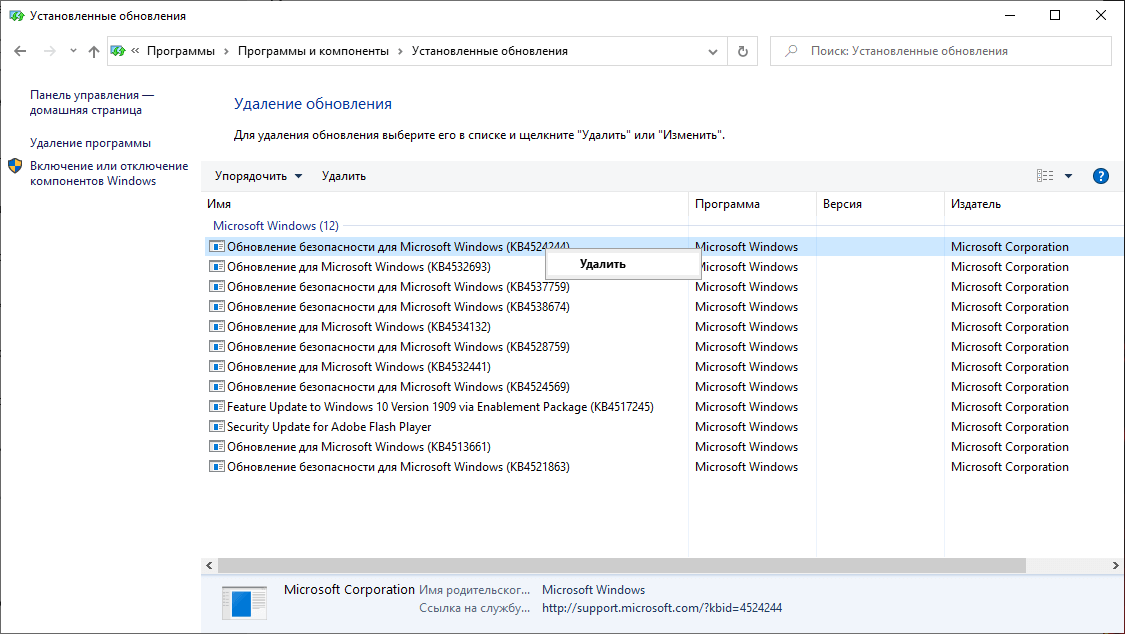Image resolution: width=1125 pixels, height=634 pixels.
Task: Click the icon of update KB4532693
Action: click(x=216, y=267)
